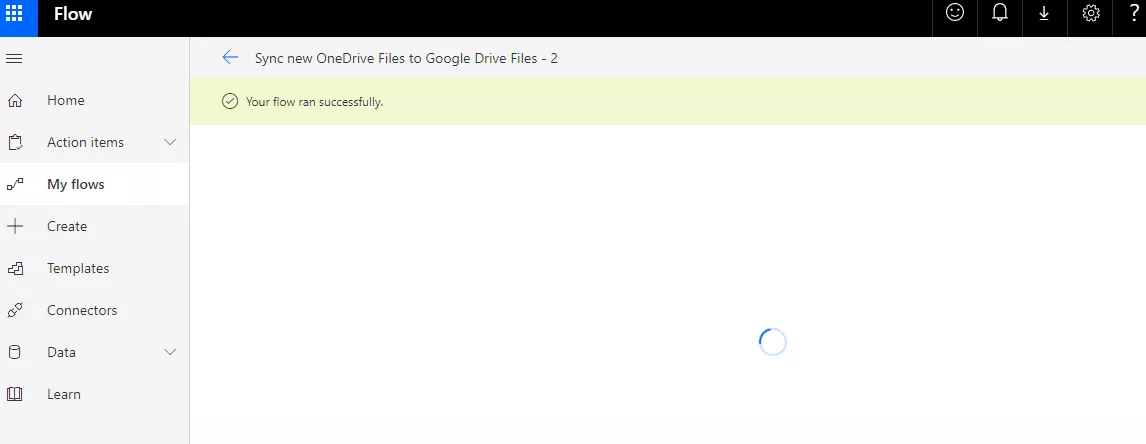This screenshot has width=1146, height=444.
Task: Expand the Action items chevron
Action: point(170,142)
